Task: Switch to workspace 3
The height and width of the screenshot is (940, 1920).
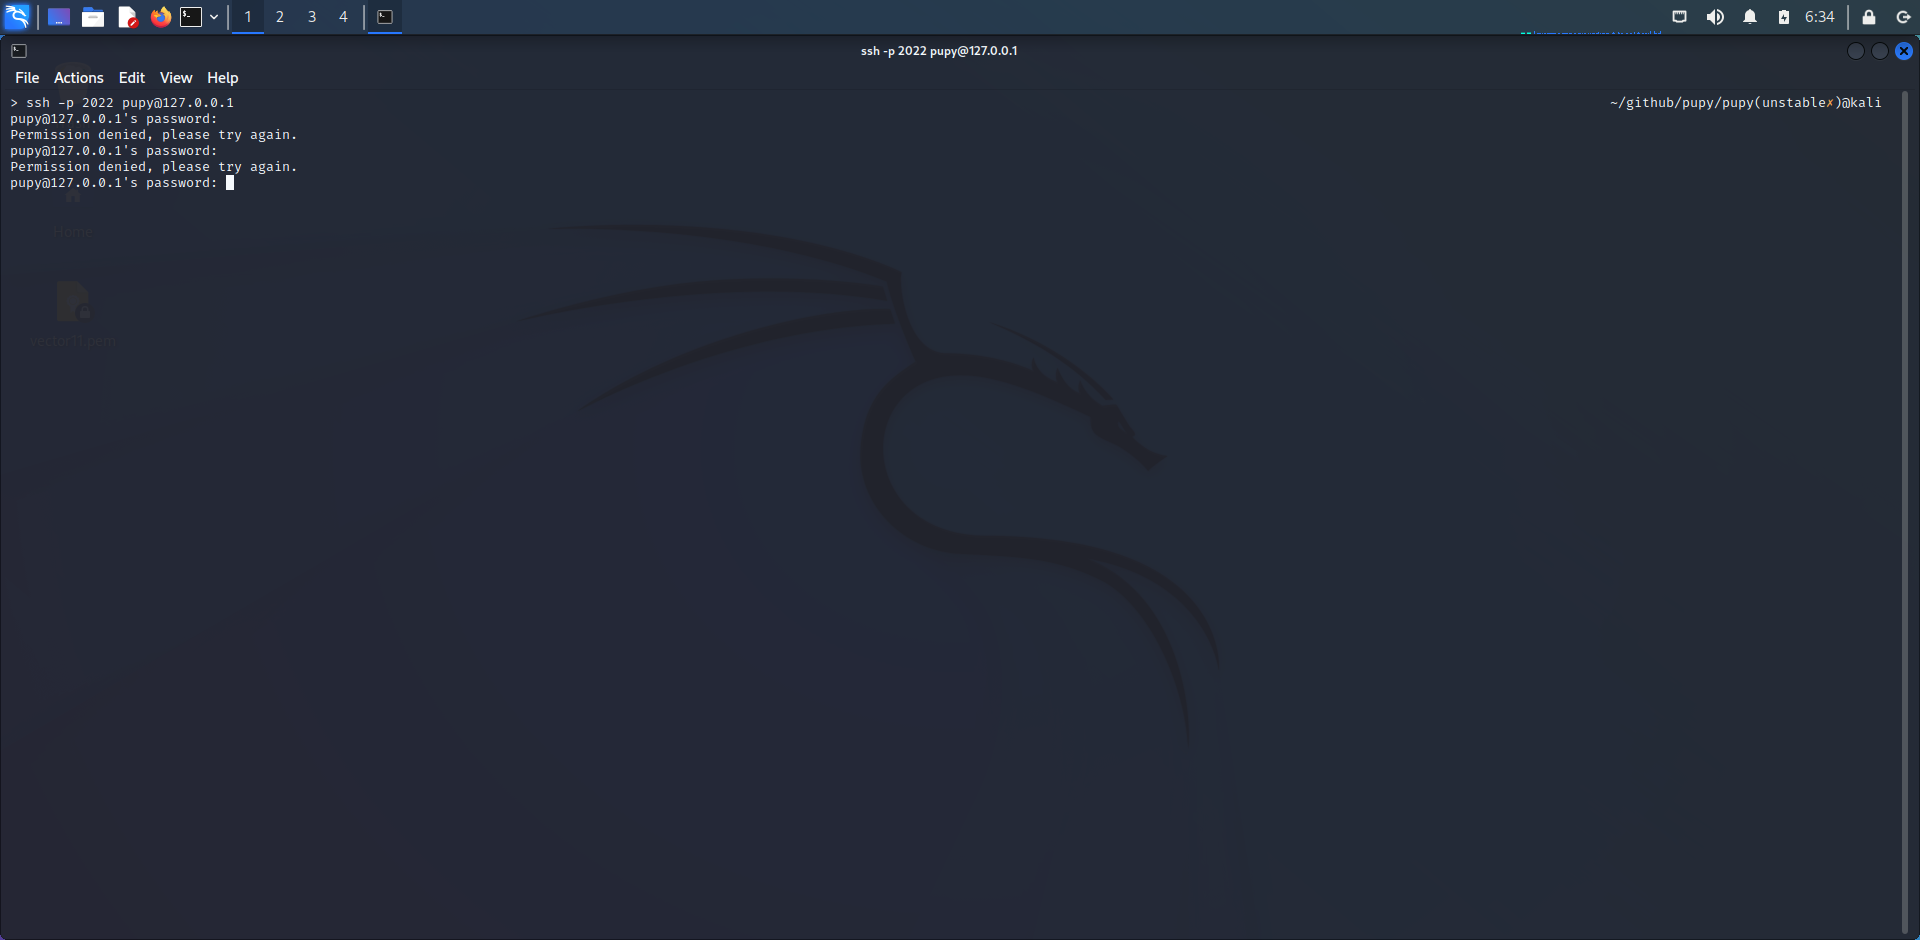Action: click(x=312, y=17)
